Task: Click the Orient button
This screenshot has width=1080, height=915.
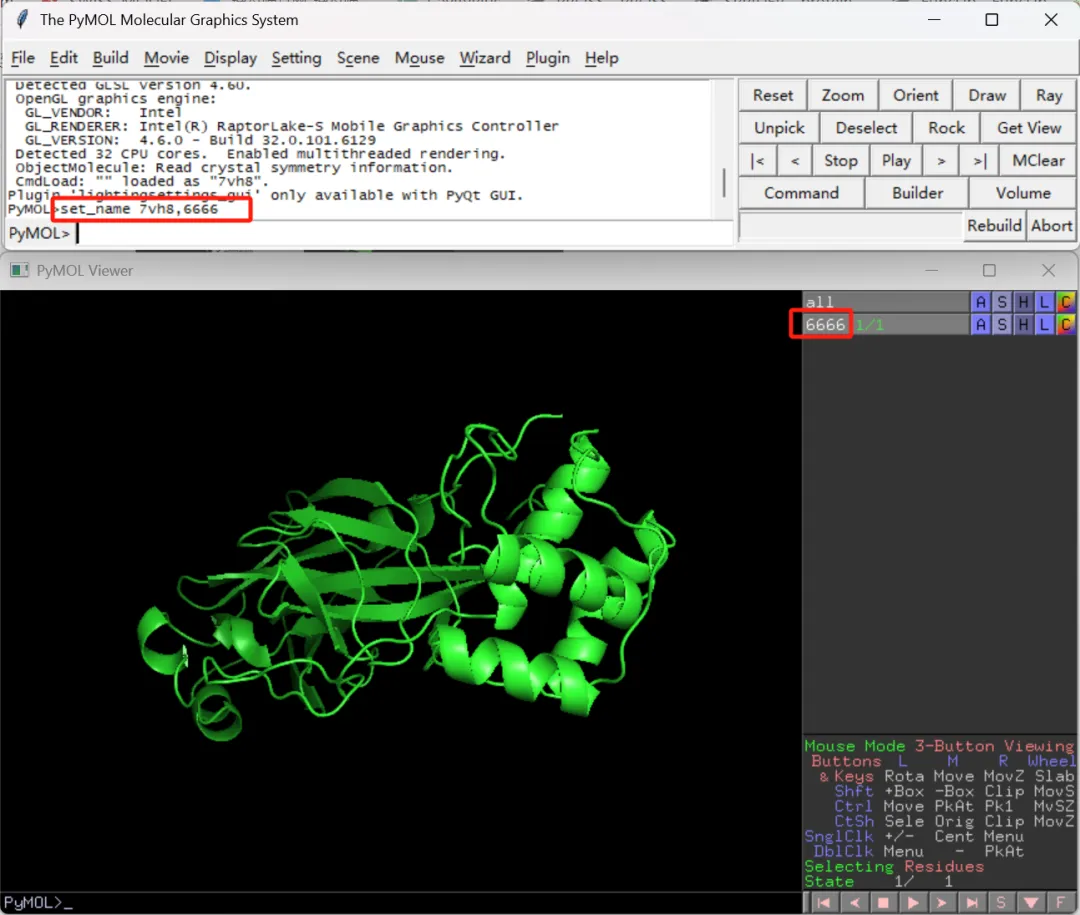Action: pyautogui.click(x=915, y=95)
